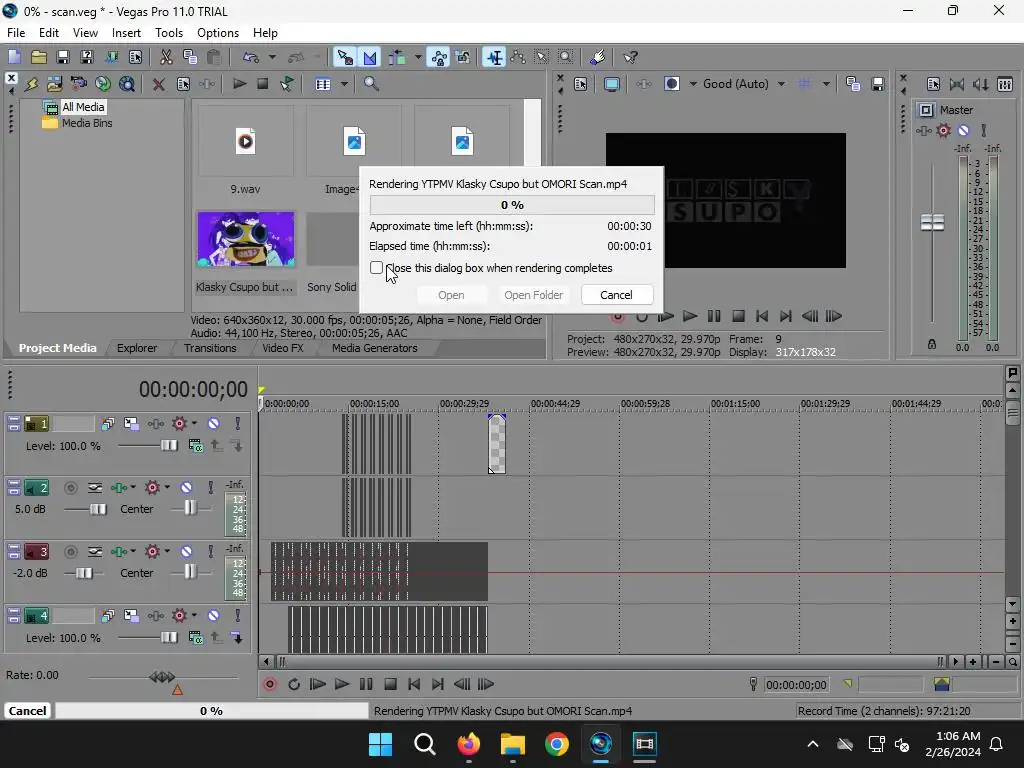Image resolution: width=1024 pixels, height=768 pixels.
Task: Open the Options menu
Action: pyautogui.click(x=217, y=33)
